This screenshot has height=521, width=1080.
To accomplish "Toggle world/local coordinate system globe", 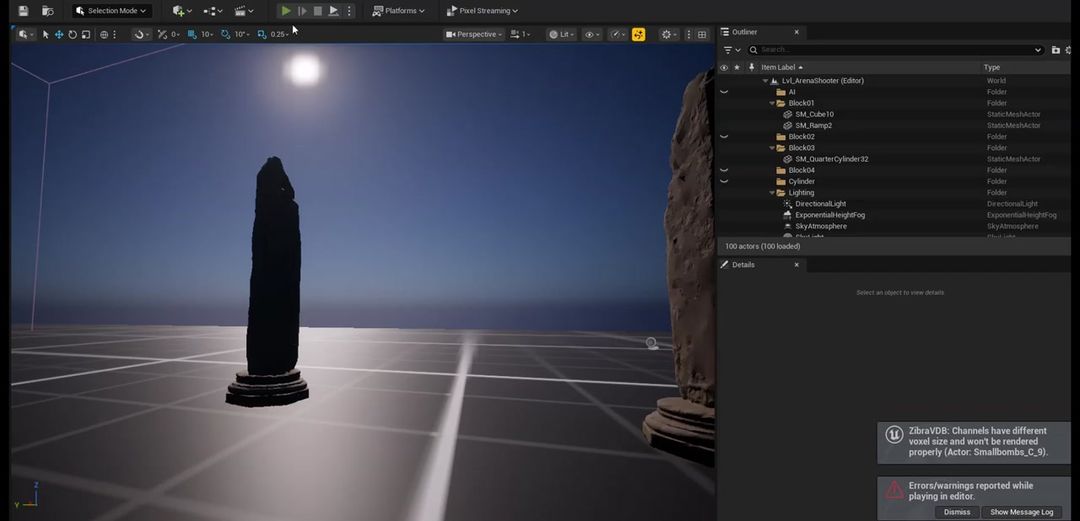I will pos(104,34).
